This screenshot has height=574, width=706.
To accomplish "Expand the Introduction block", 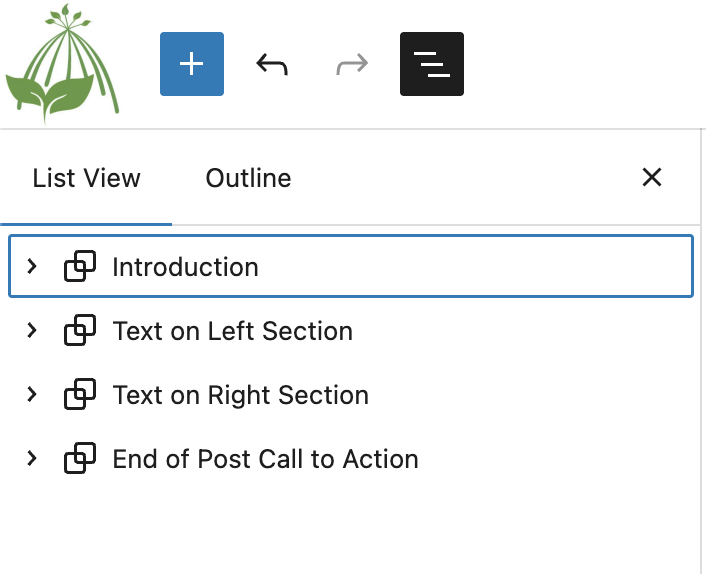I will tap(32, 267).
